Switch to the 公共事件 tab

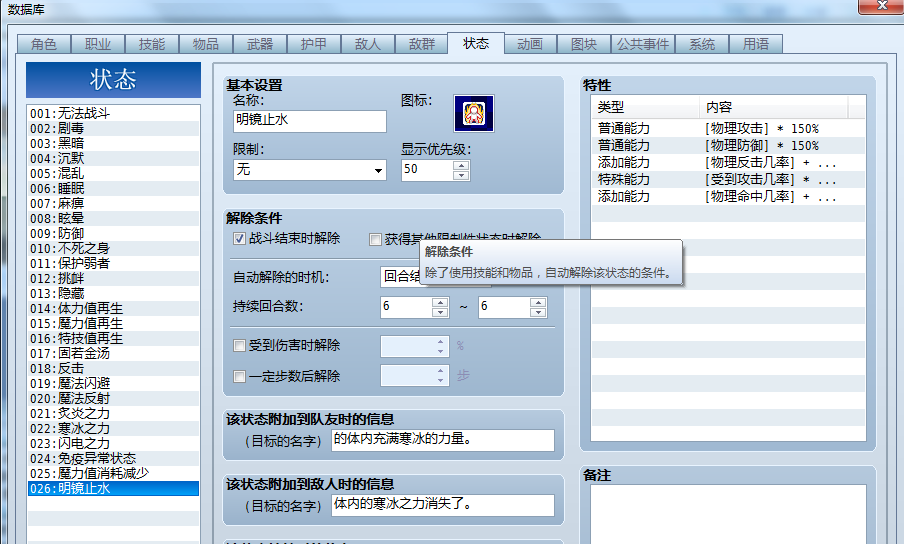(643, 44)
